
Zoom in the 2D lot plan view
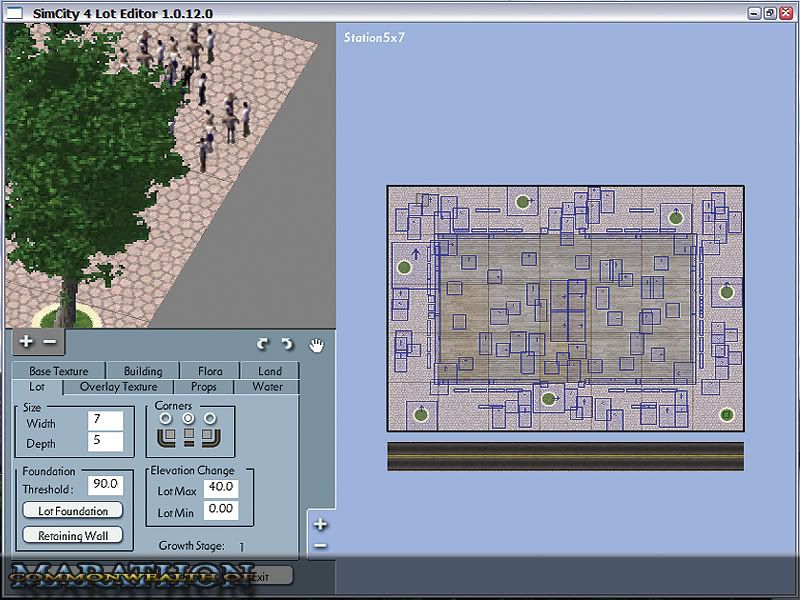tap(320, 524)
